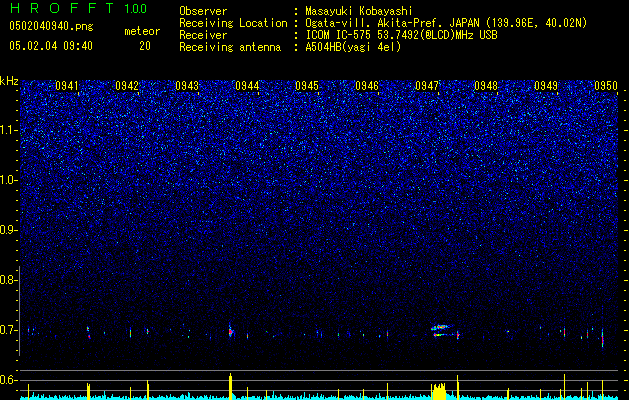The height and width of the screenshot is (400, 629).
Task: Click the 0944 time marker
Action: [x=247, y=86]
